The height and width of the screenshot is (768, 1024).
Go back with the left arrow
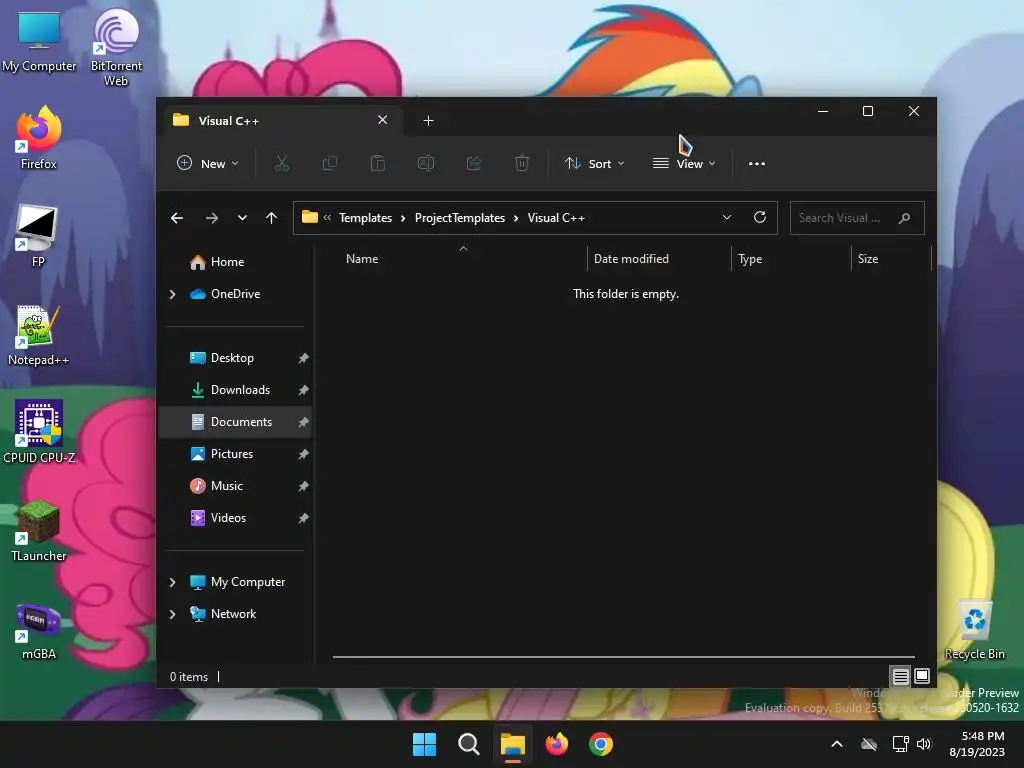[177, 218]
